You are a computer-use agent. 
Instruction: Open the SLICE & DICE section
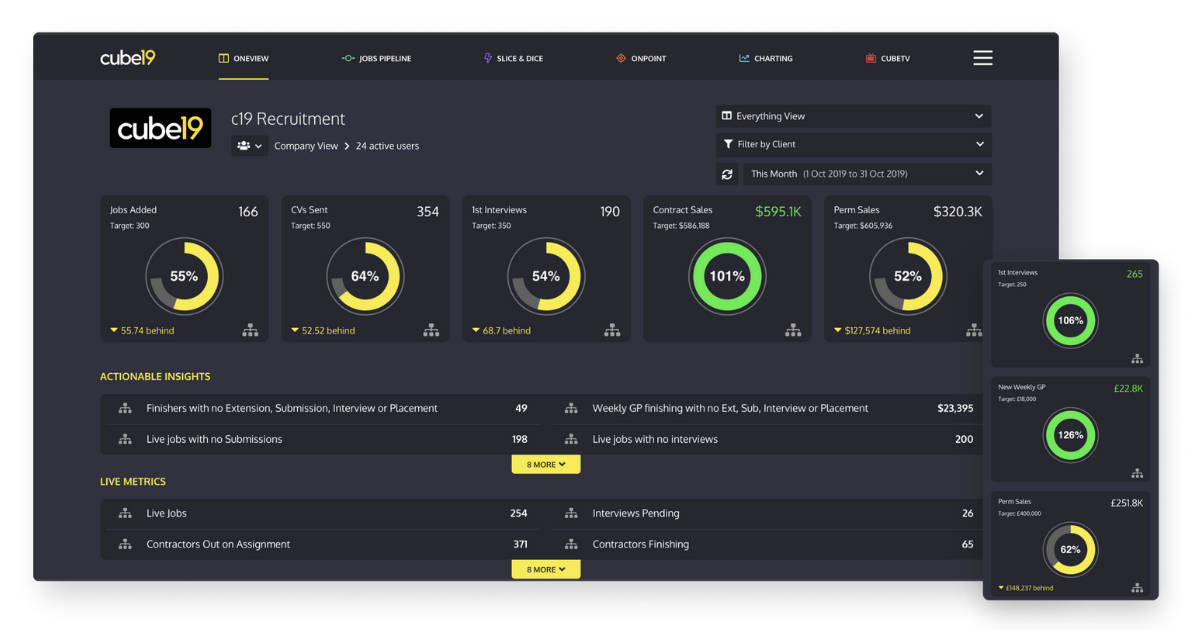click(x=513, y=58)
